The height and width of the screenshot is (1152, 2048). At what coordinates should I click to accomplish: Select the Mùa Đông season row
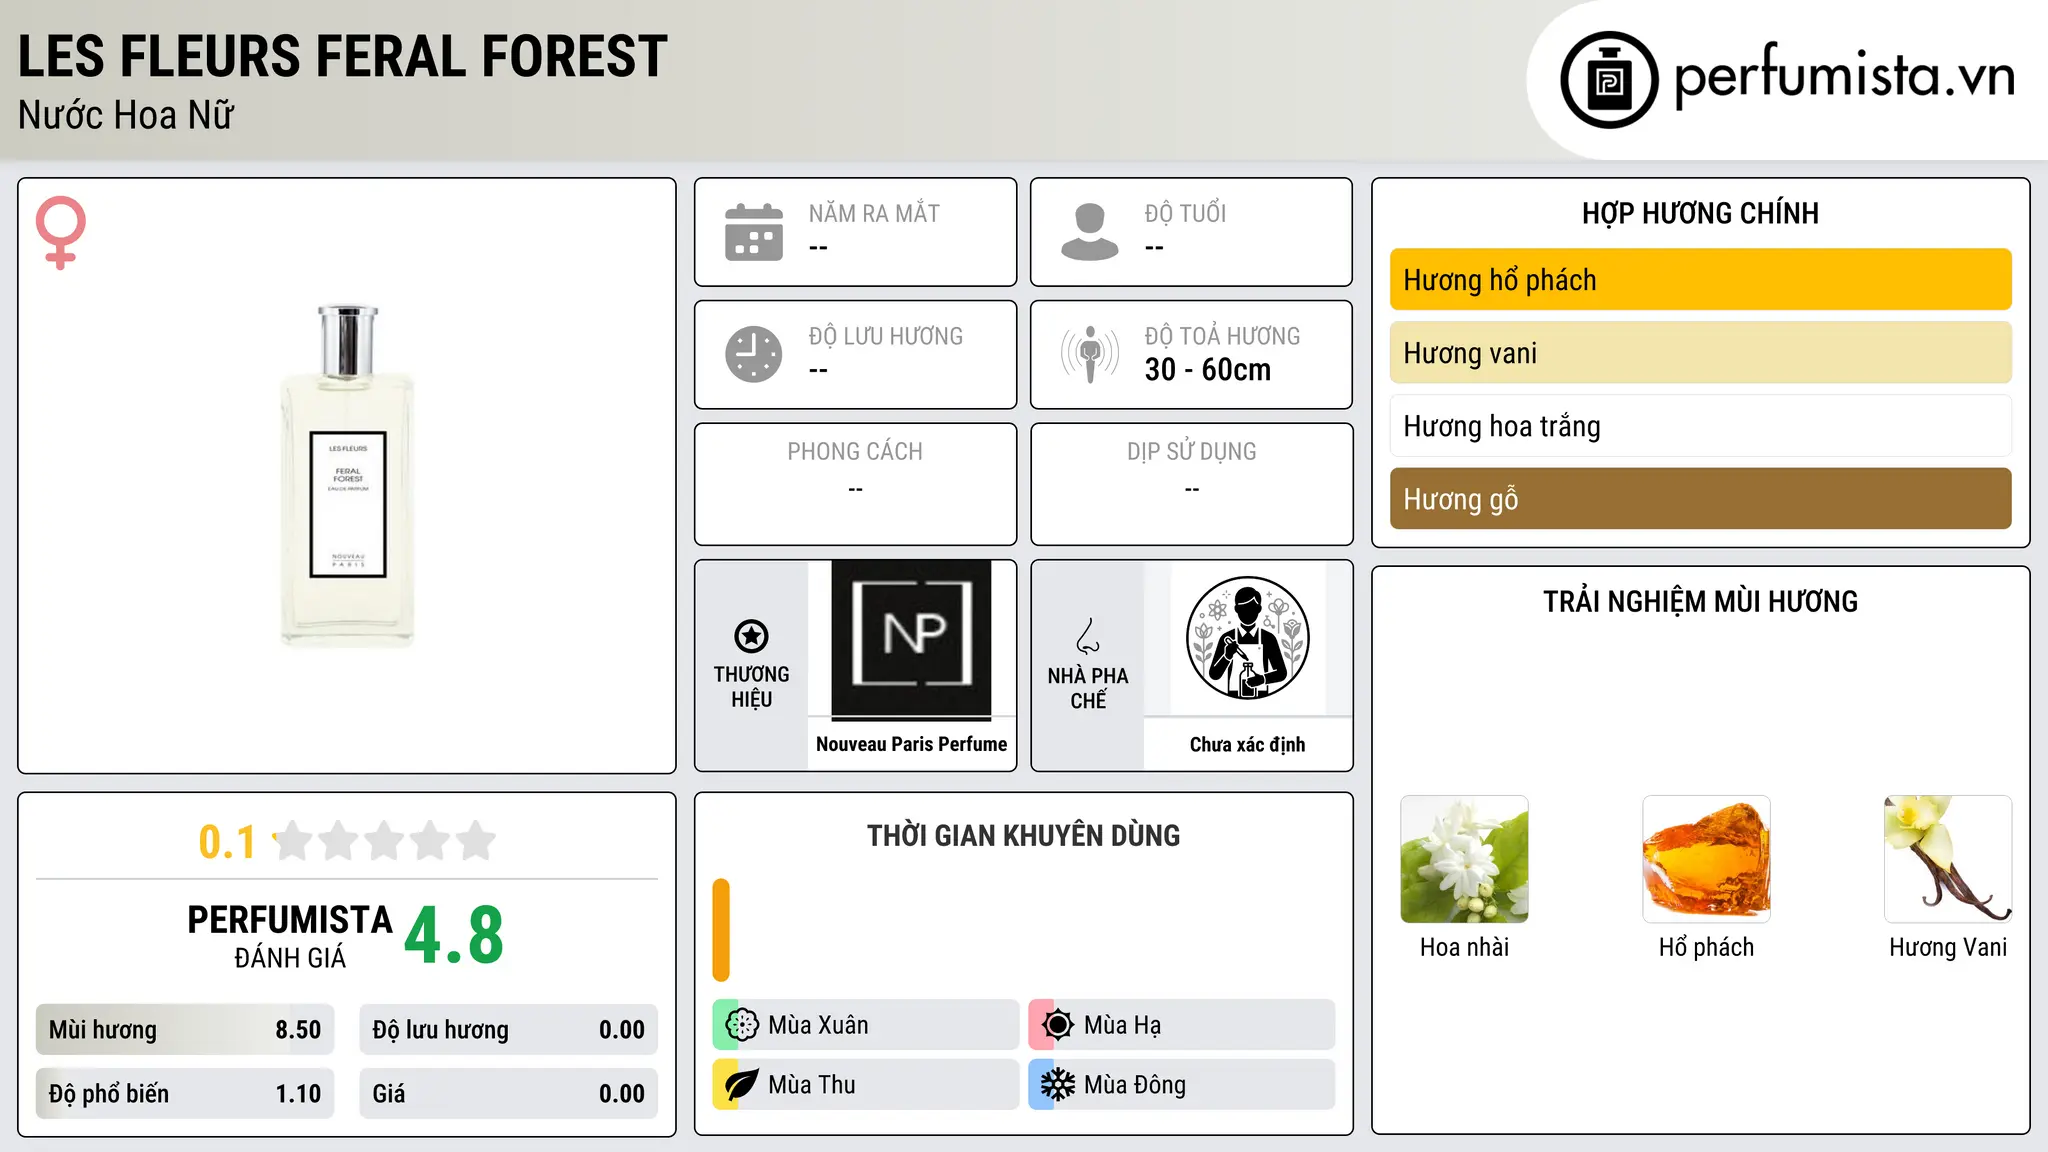click(x=1182, y=1085)
